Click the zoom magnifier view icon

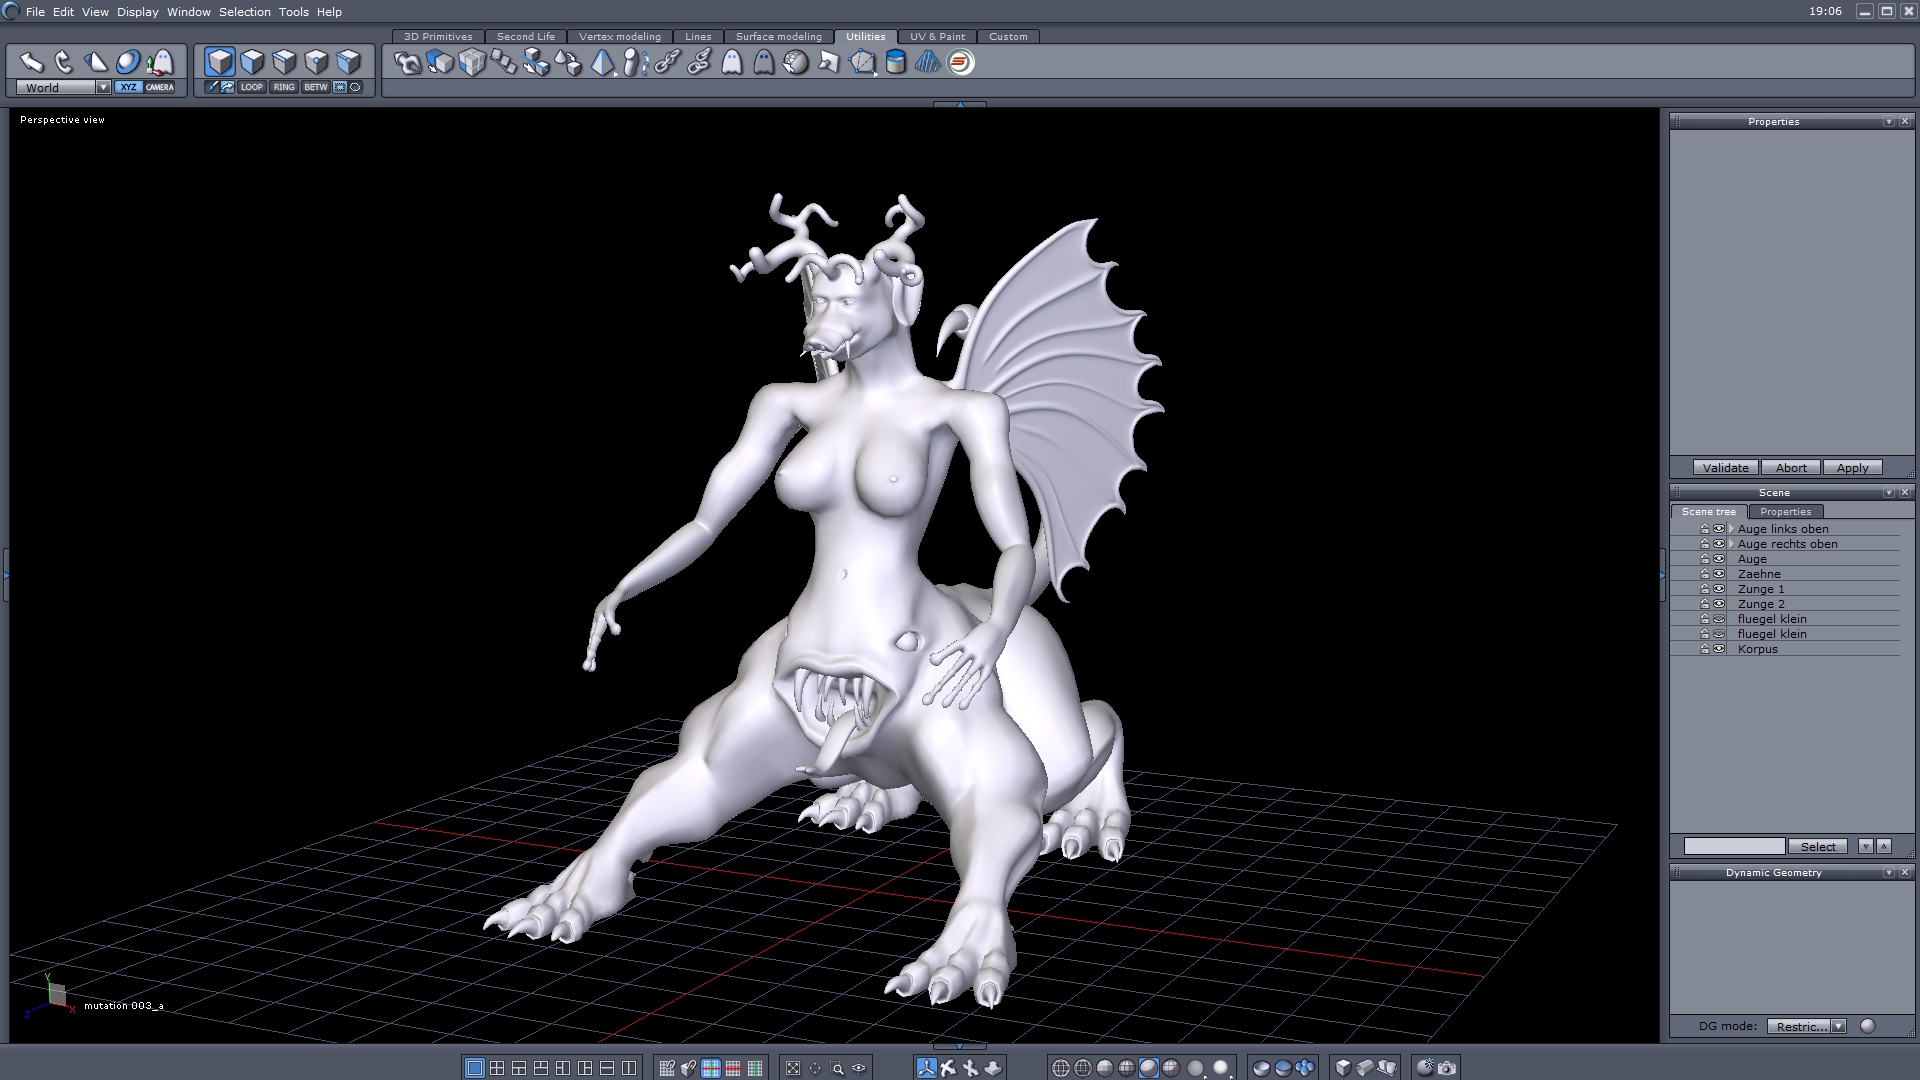838,1068
